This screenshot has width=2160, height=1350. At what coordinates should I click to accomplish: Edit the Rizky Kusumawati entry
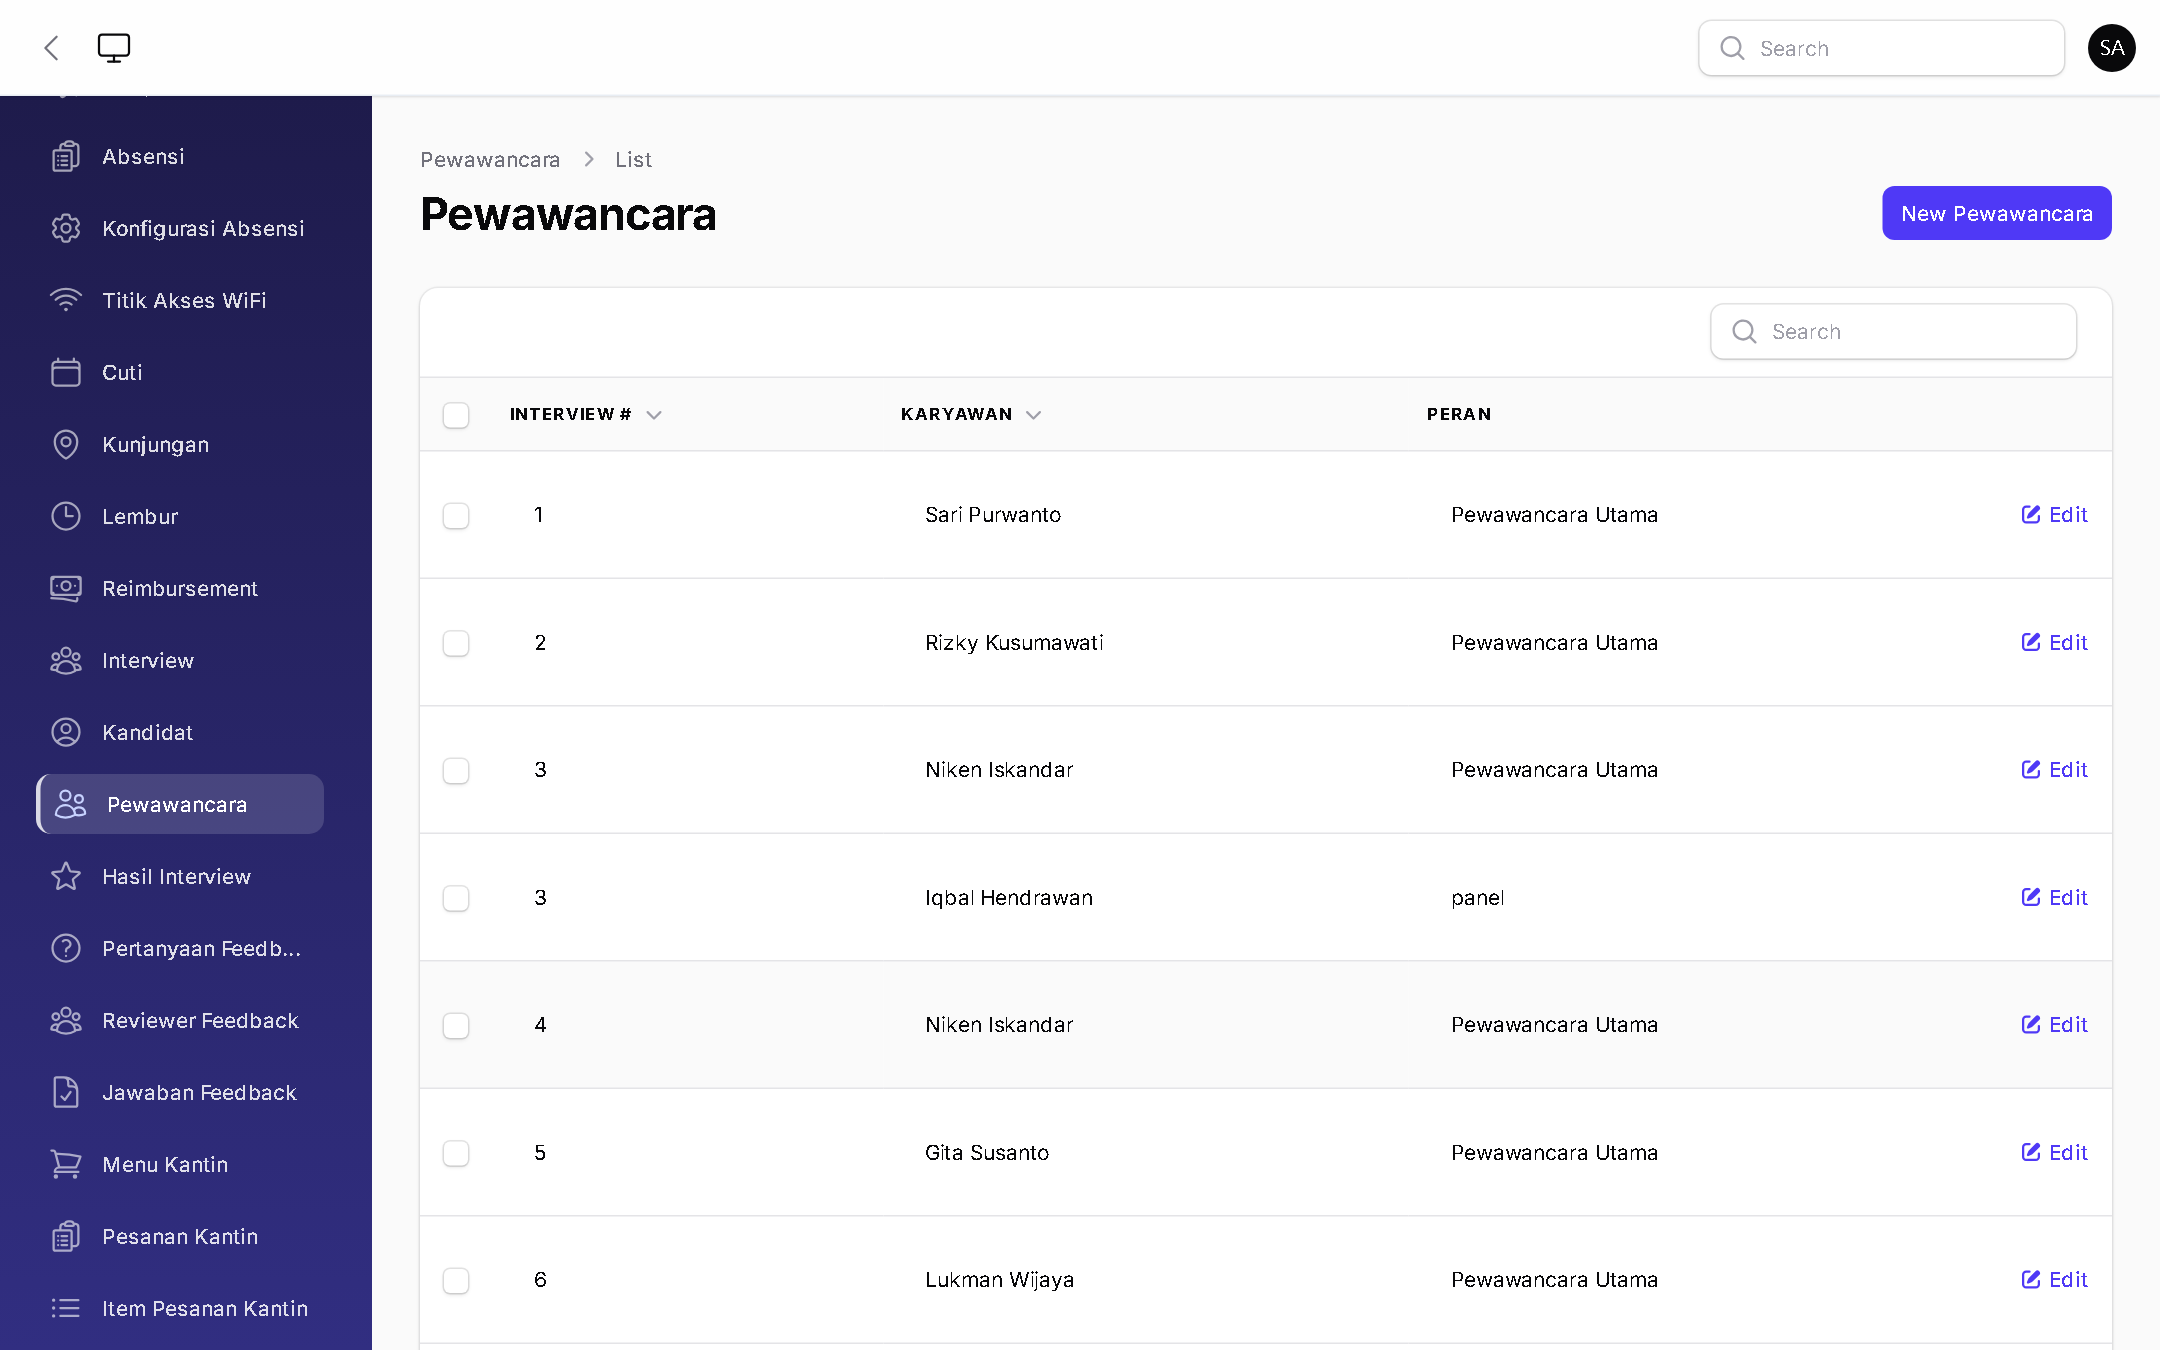click(x=2054, y=643)
